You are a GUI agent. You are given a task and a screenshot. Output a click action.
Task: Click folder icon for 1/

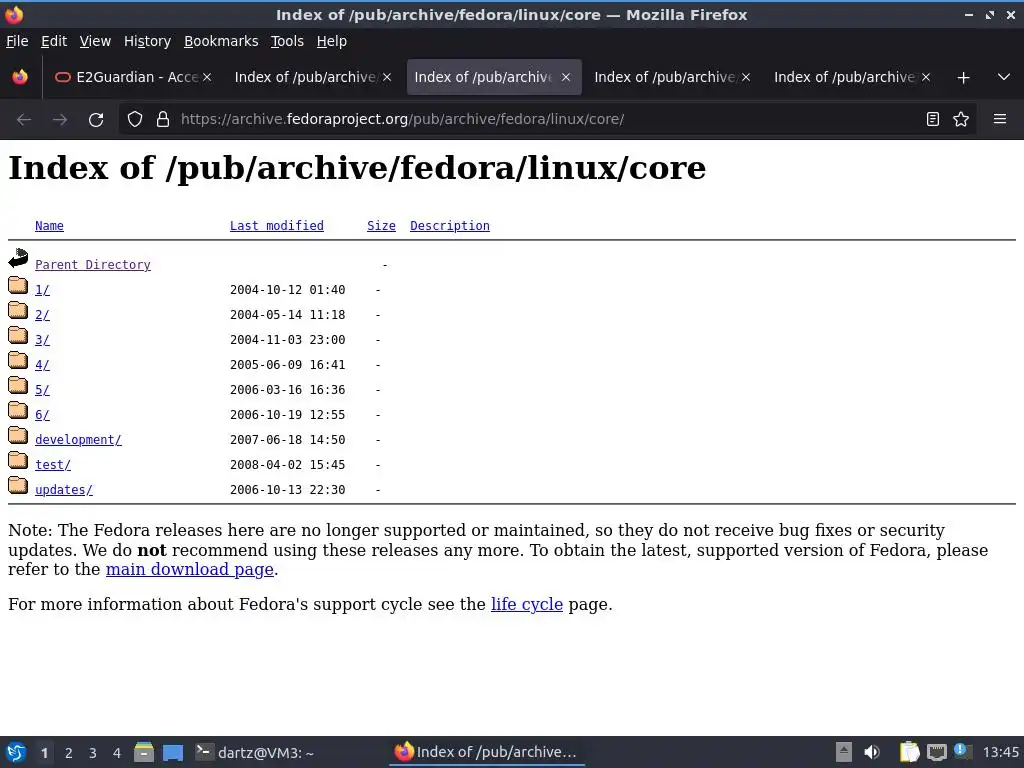[x=18, y=285]
